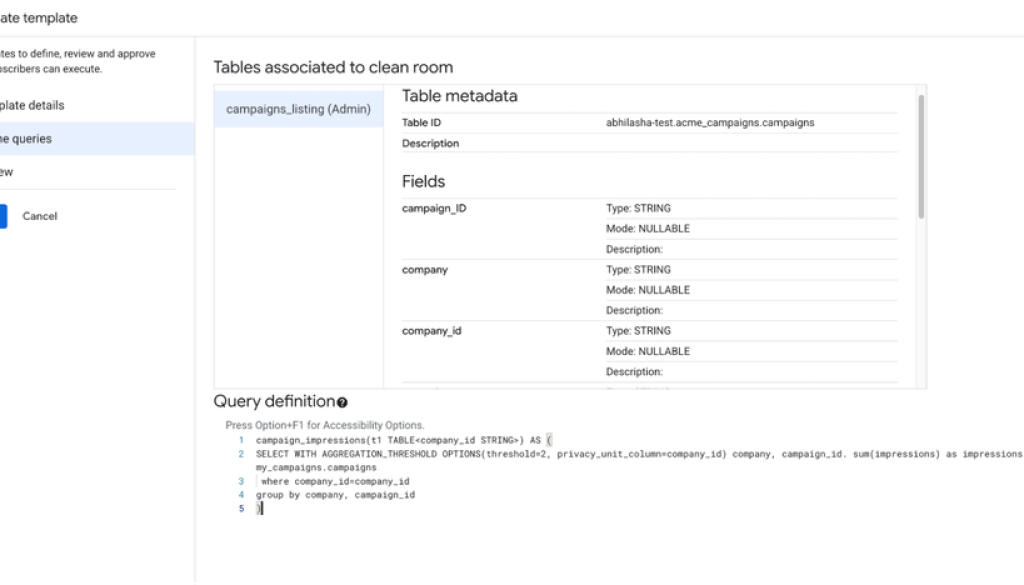Viewport: 1024px width, 585px height.
Task: Click the Description row under Table metadata
Action: pyautogui.click(x=430, y=144)
